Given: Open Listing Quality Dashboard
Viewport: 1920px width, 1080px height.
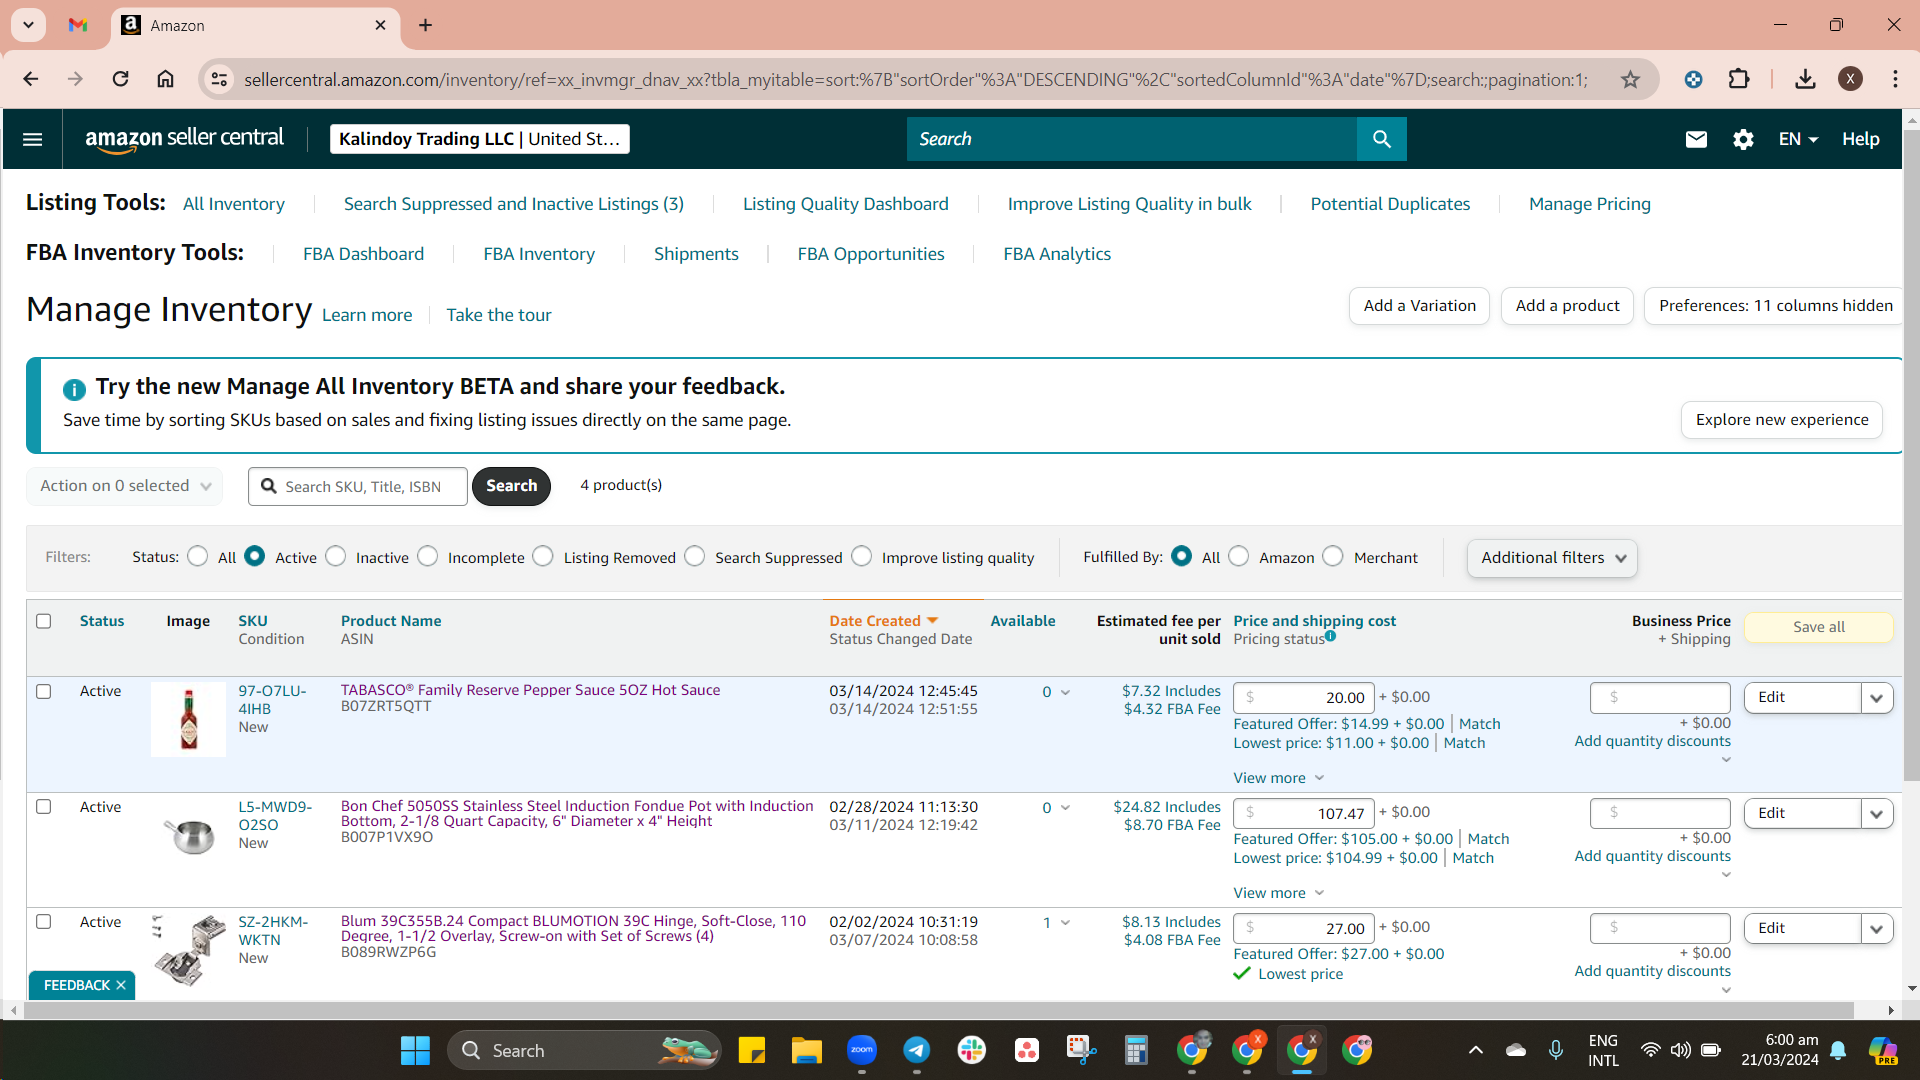Looking at the screenshot, I should (846, 204).
